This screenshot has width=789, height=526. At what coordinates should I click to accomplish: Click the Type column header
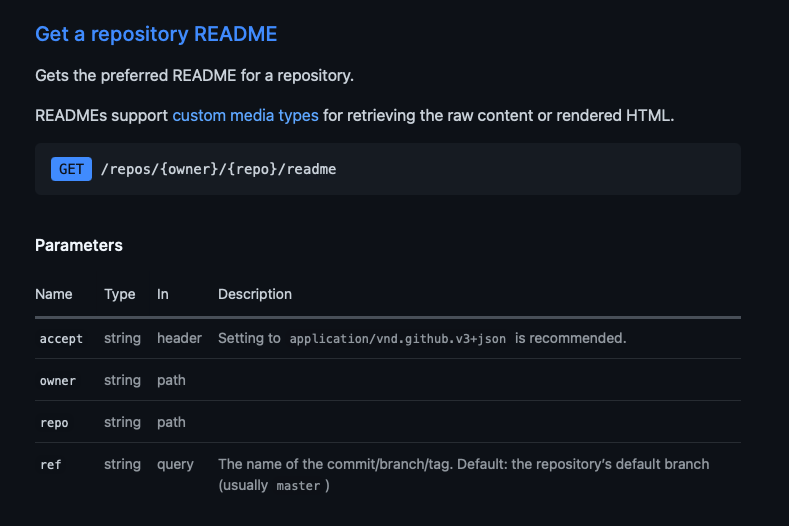click(x=120, y=294)
